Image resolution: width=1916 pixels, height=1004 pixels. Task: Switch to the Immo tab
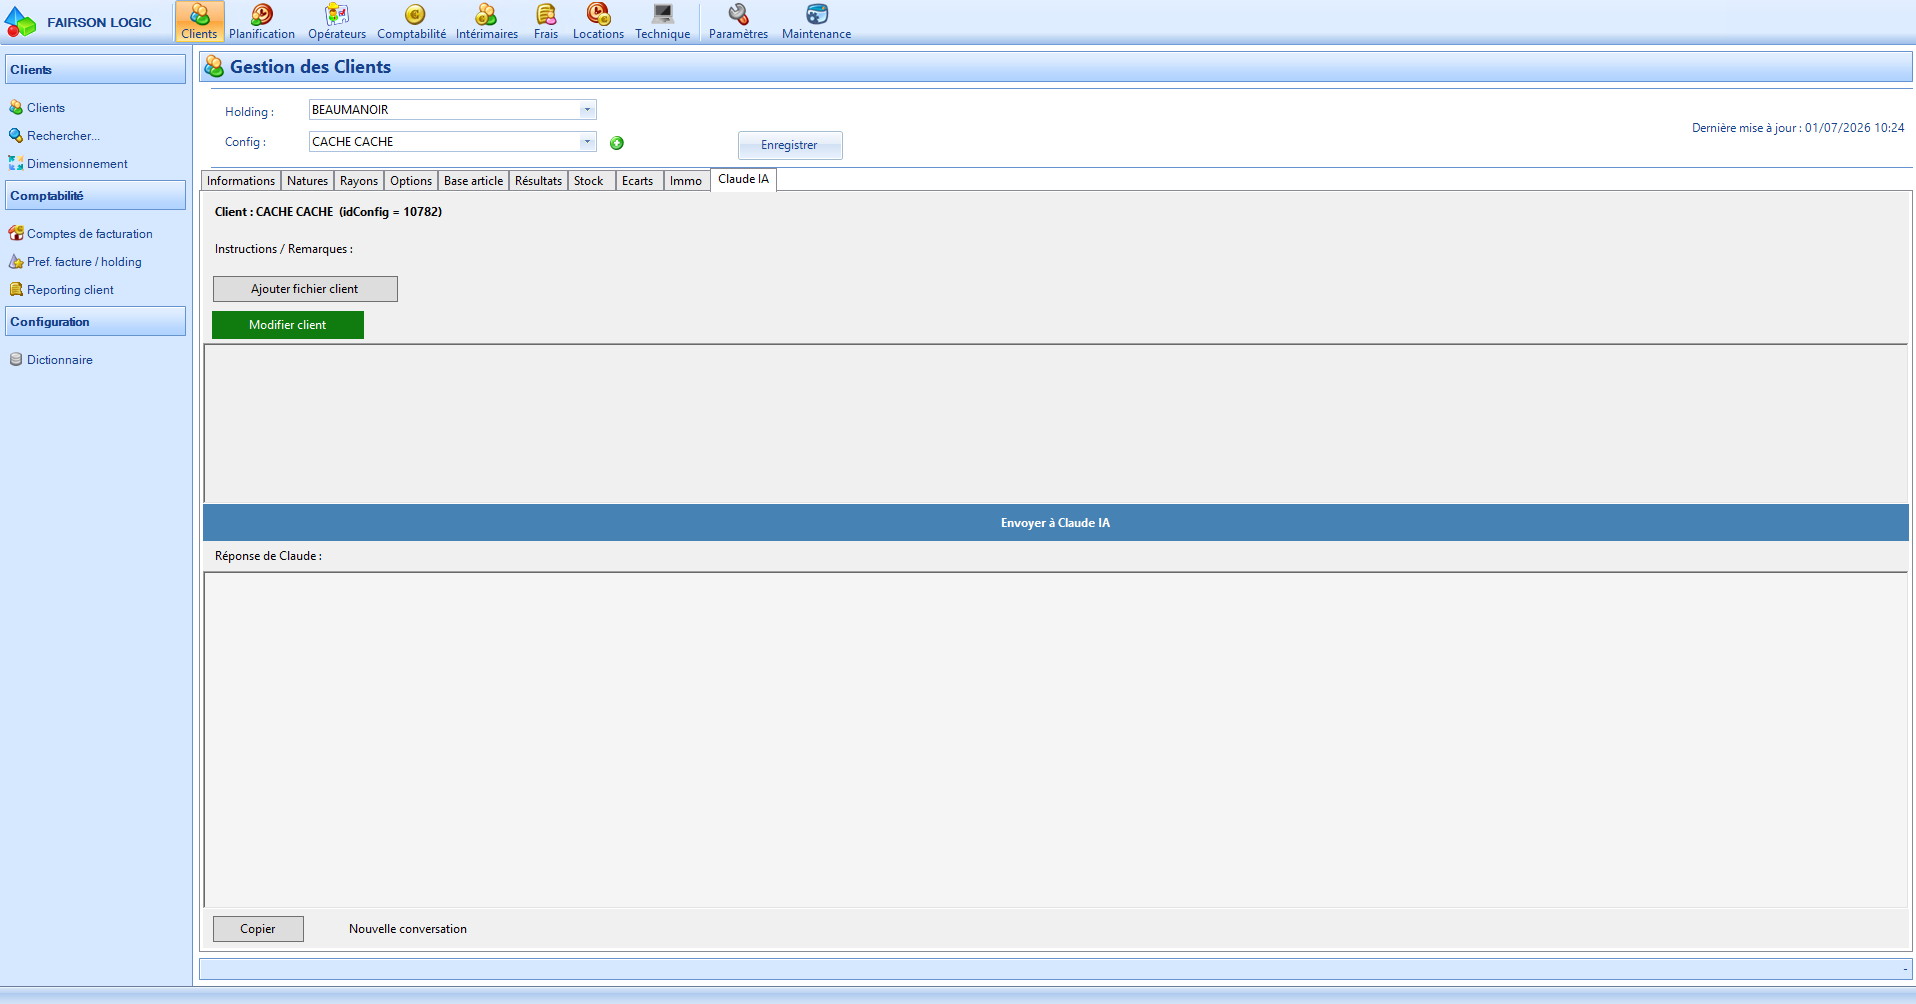[x=686, y=181]
